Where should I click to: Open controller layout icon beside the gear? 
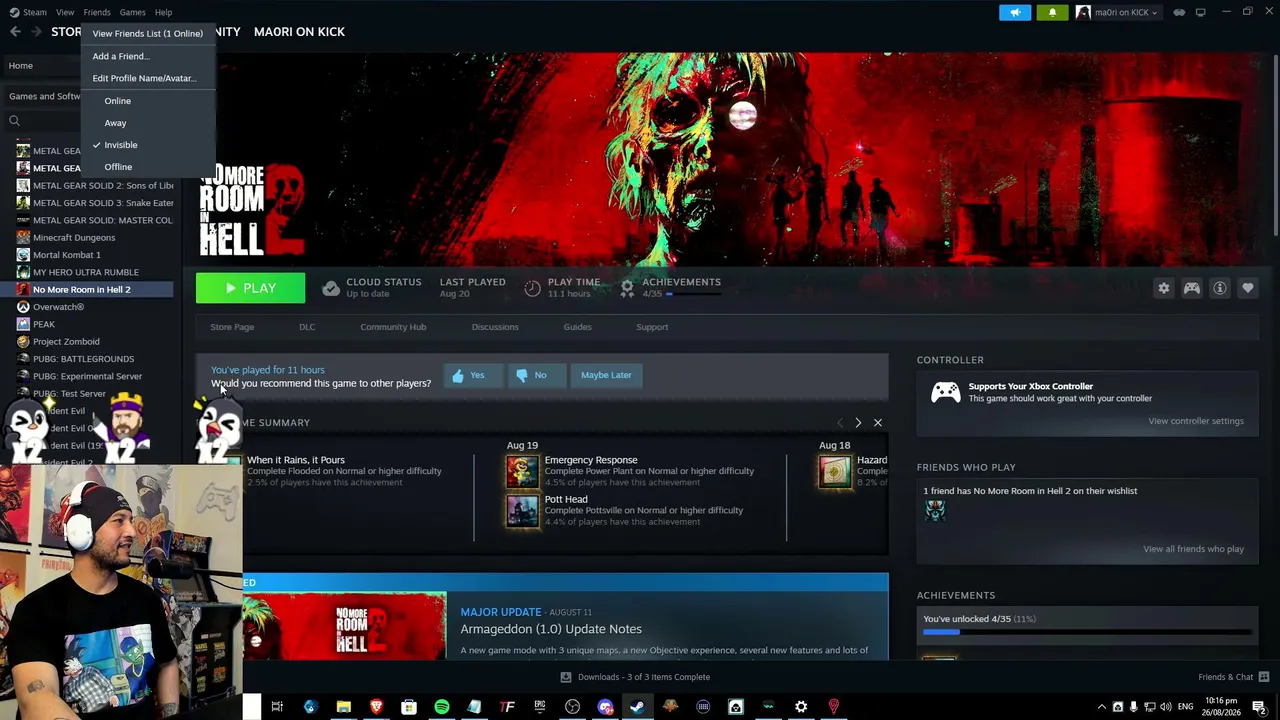tap(1191, 288)
